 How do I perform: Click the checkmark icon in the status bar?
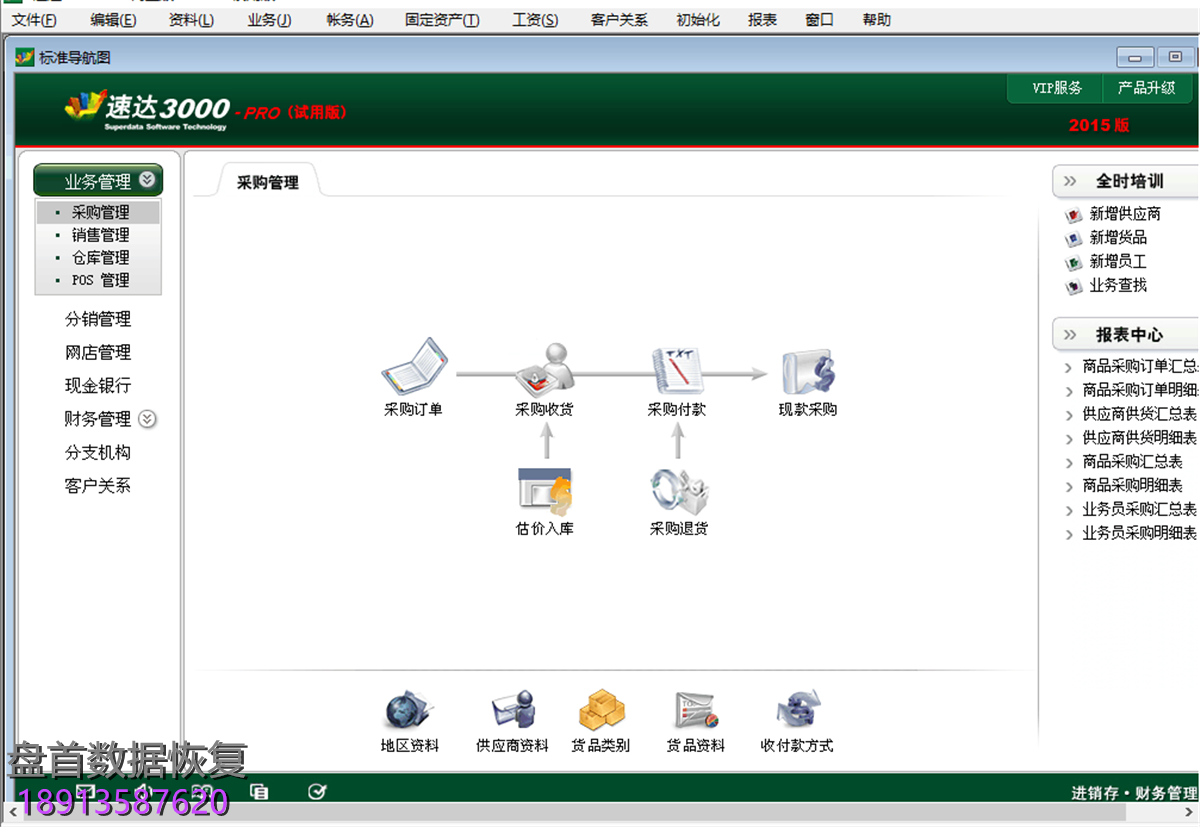317,791
